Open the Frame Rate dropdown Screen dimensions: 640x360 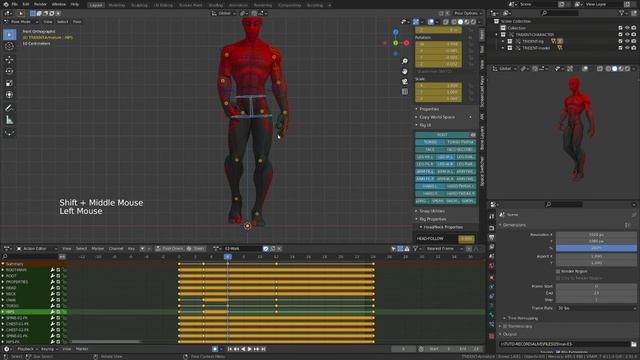[x=596, y=308]
